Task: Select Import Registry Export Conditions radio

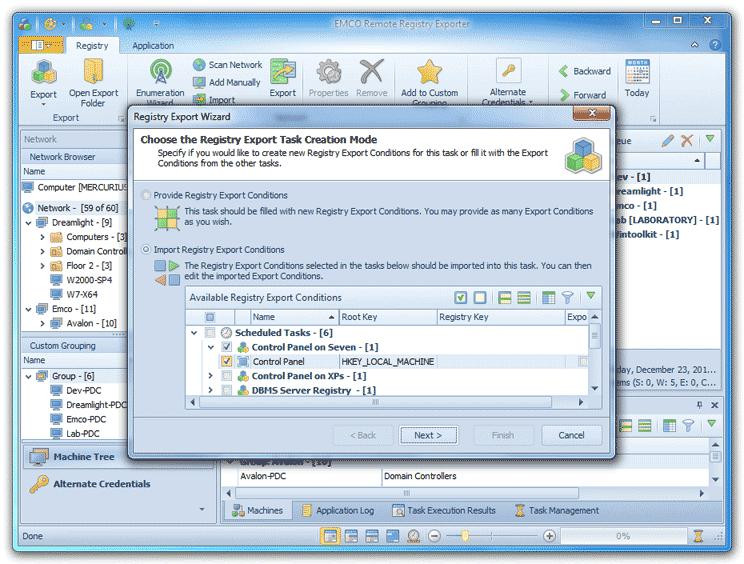Action: 146,250
